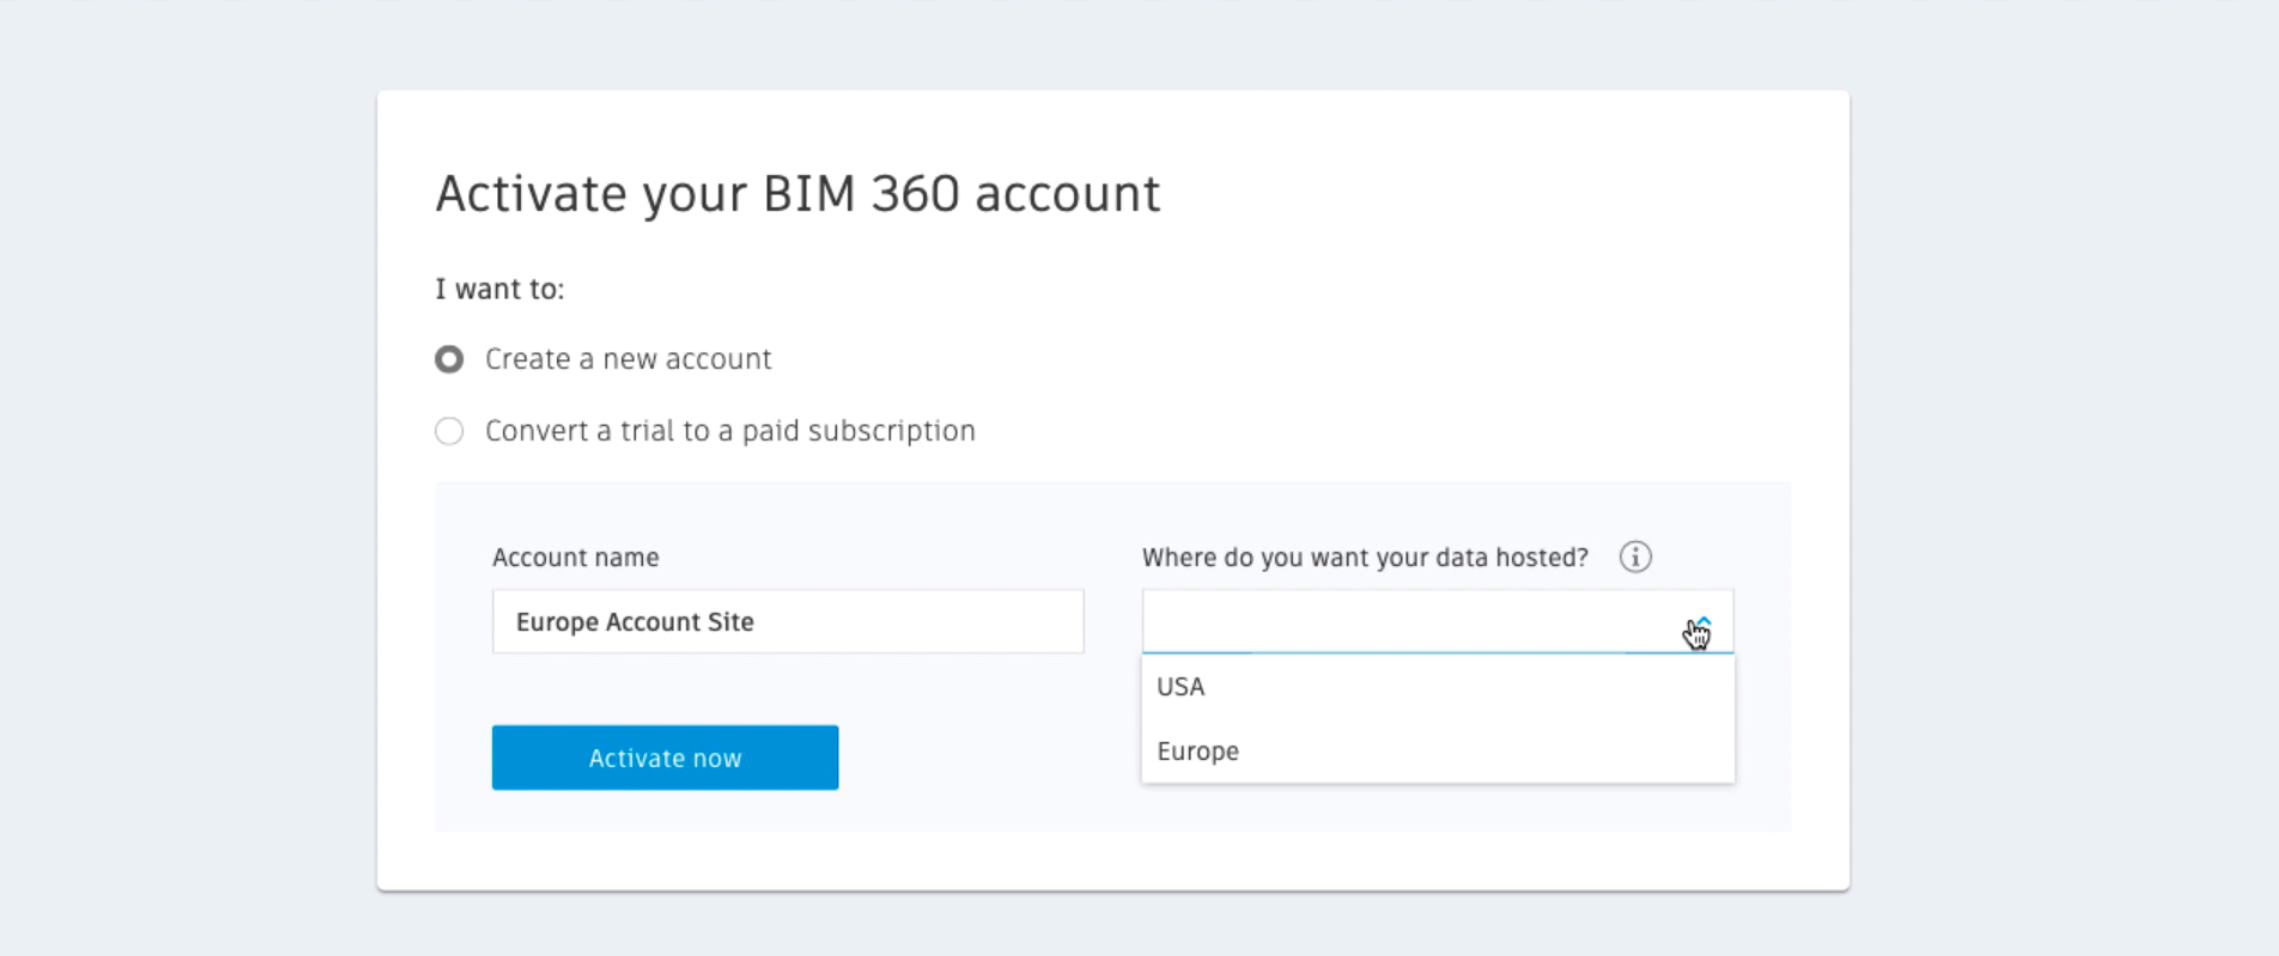Collapse the data hosted dropdown chevron
Viewport: 2279px width, 956px height.
[1703, 623]
